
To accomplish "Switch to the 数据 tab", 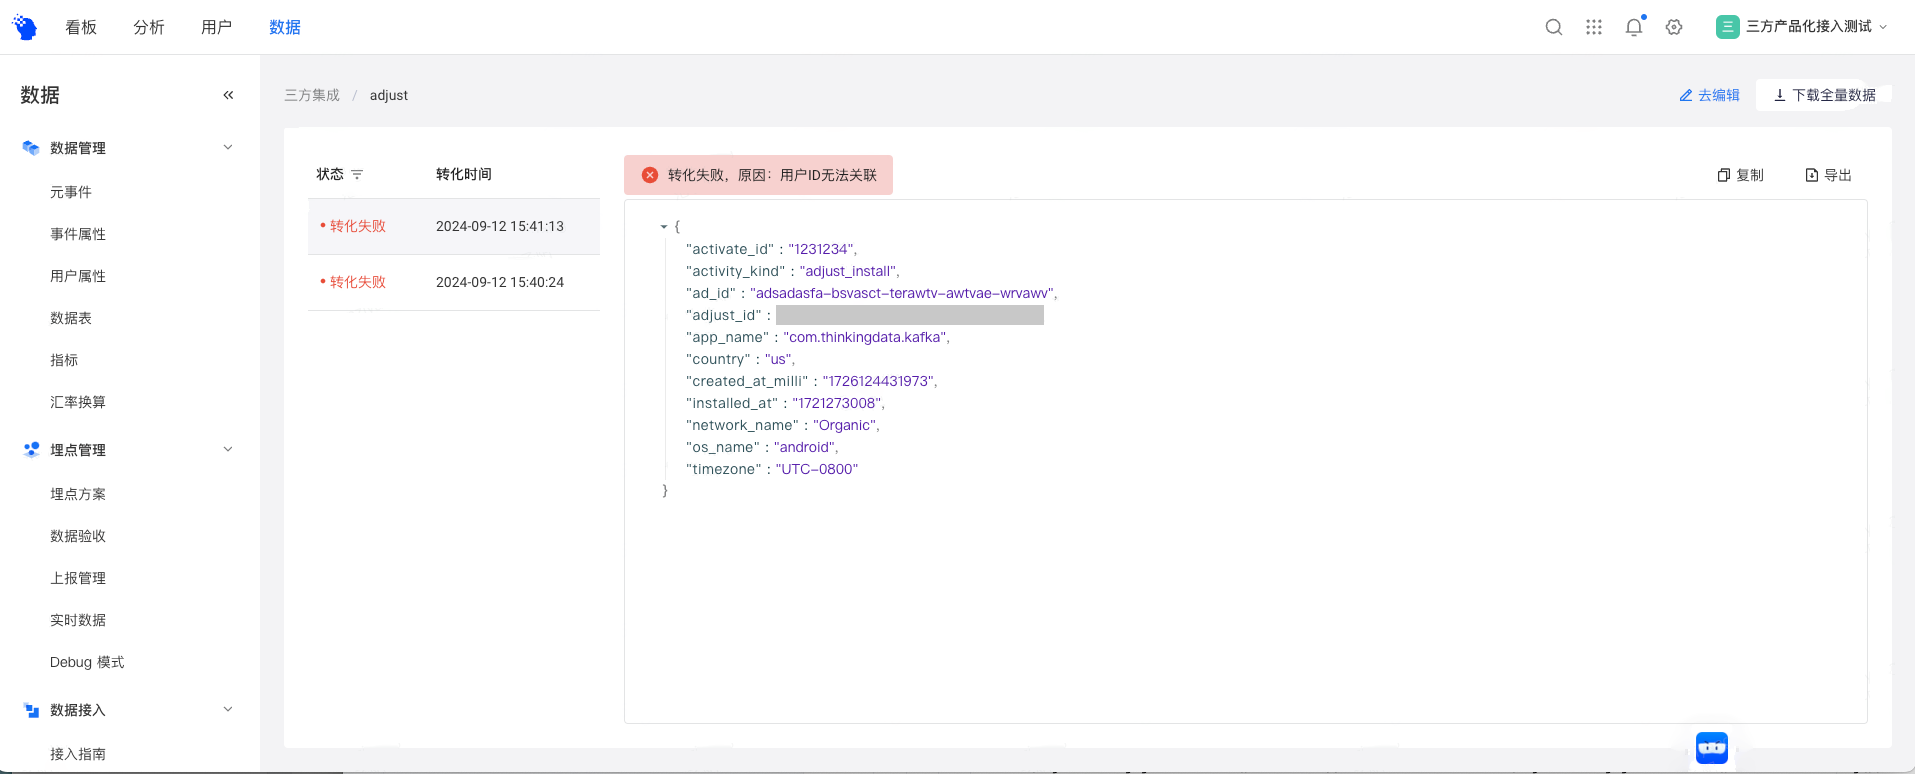I will point(285,27).
